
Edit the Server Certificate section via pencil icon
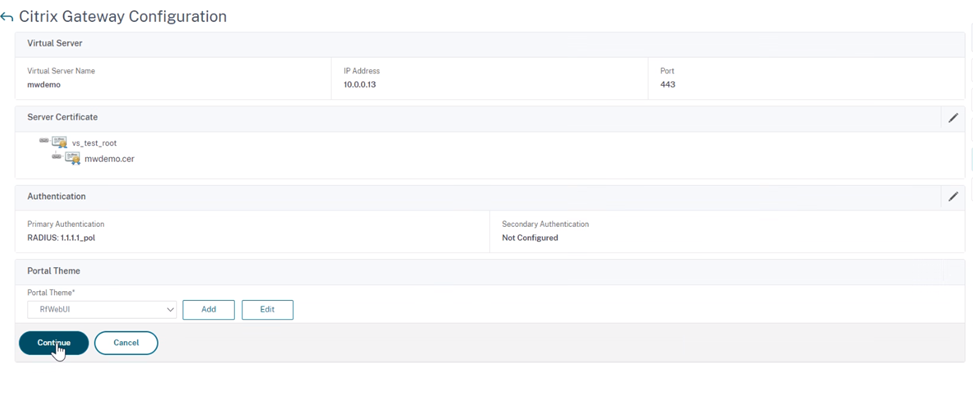point(953,117)
